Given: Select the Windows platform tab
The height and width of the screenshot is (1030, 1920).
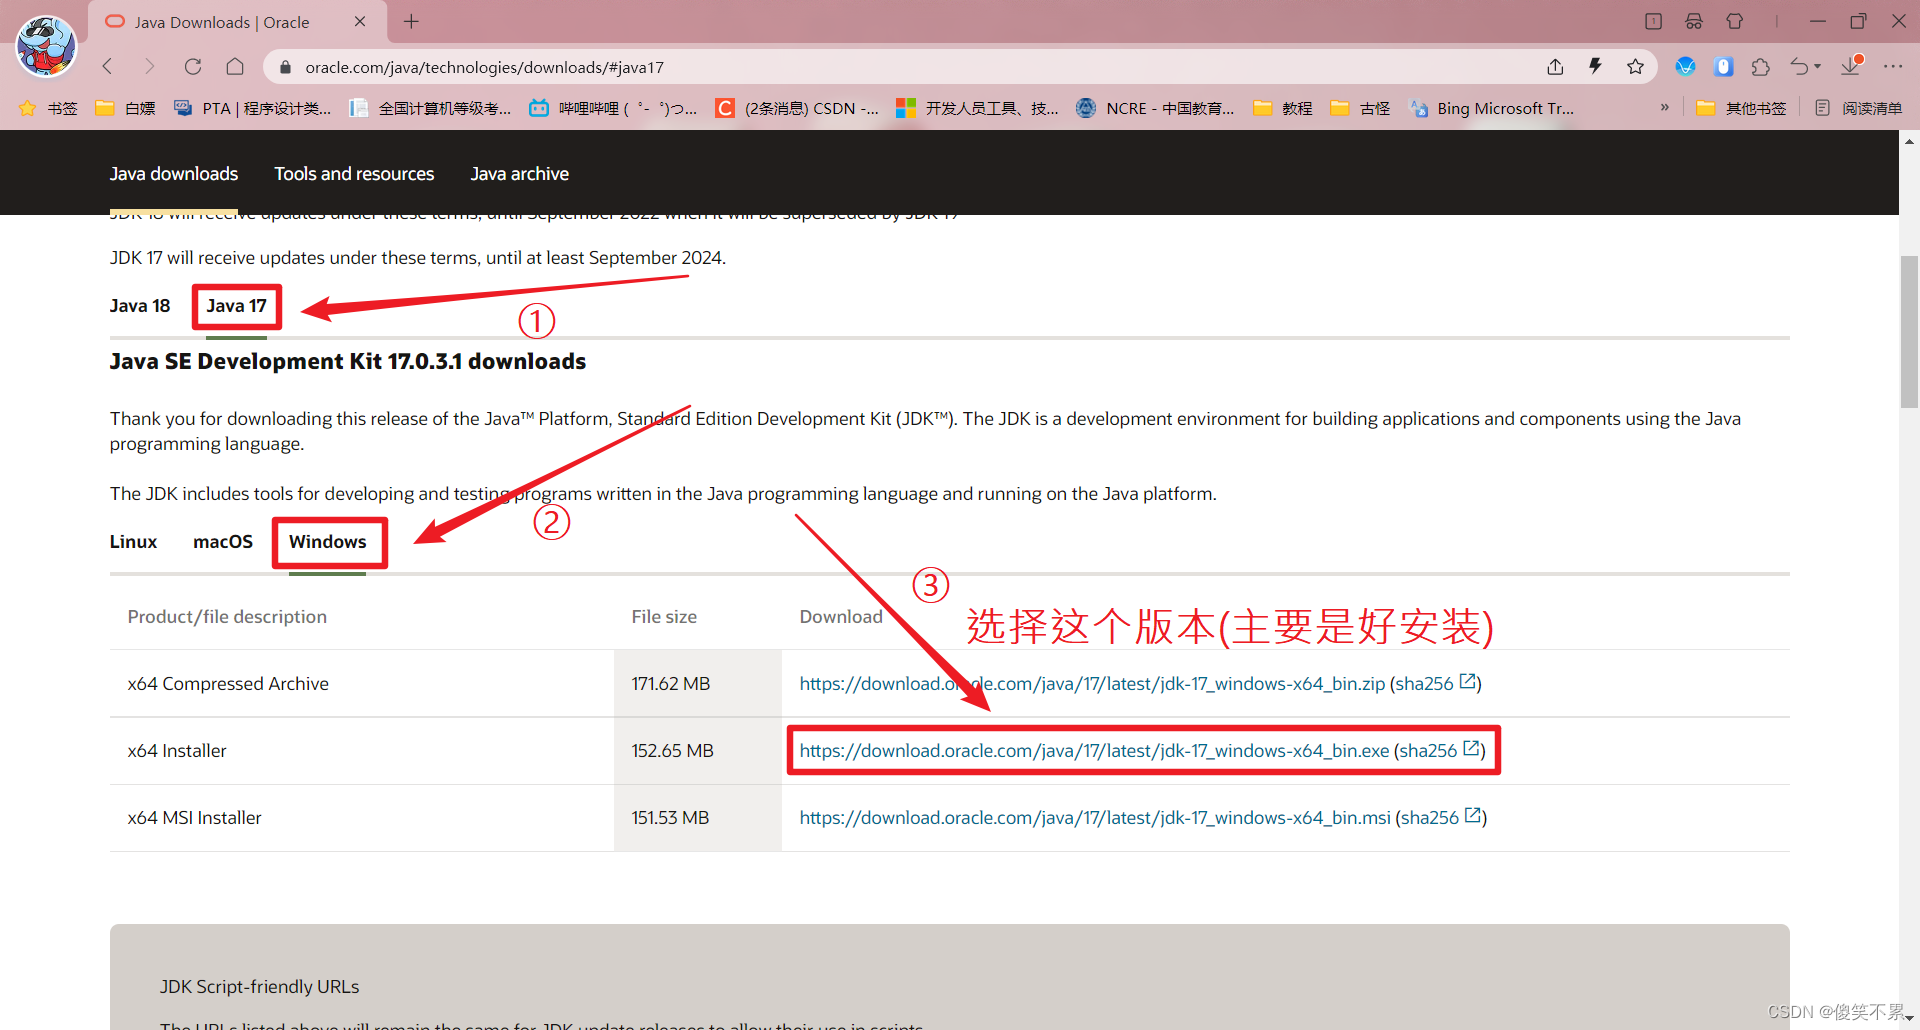Looking at the screenshot, I should 328,542.
